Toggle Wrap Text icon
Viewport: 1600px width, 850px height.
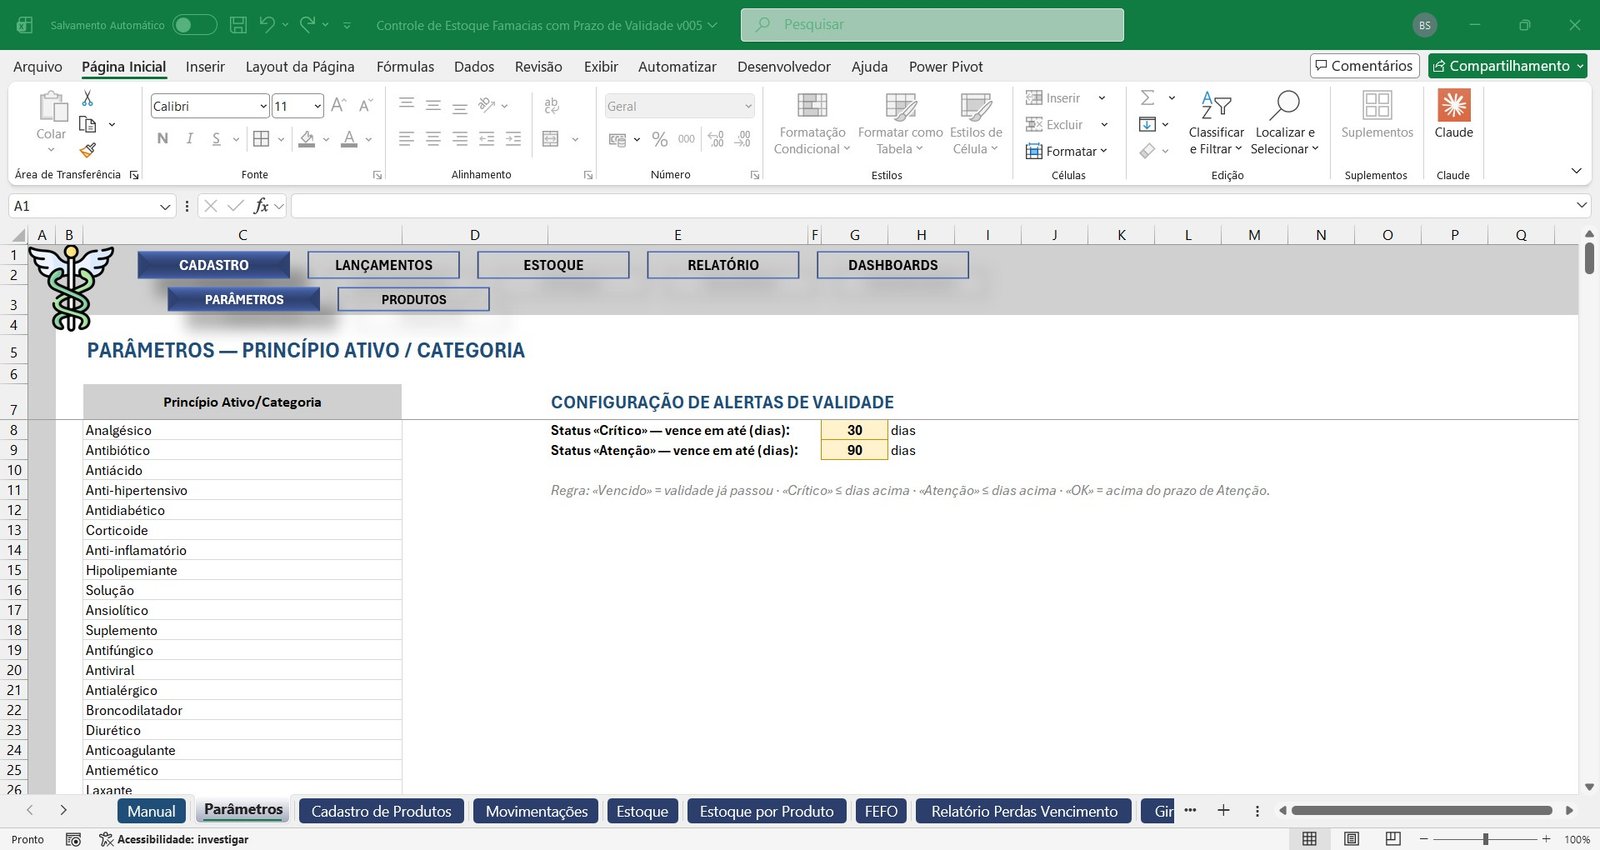pyautogui.click(x=551, y=106)
